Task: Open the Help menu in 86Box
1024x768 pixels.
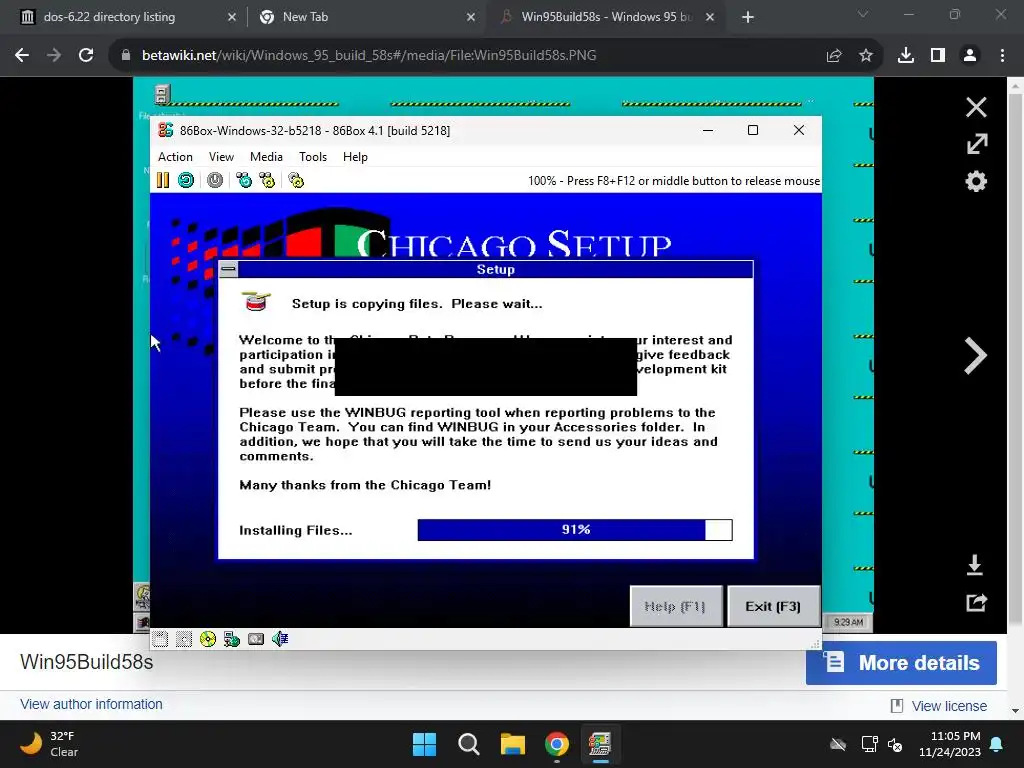Action: [355, 157]
